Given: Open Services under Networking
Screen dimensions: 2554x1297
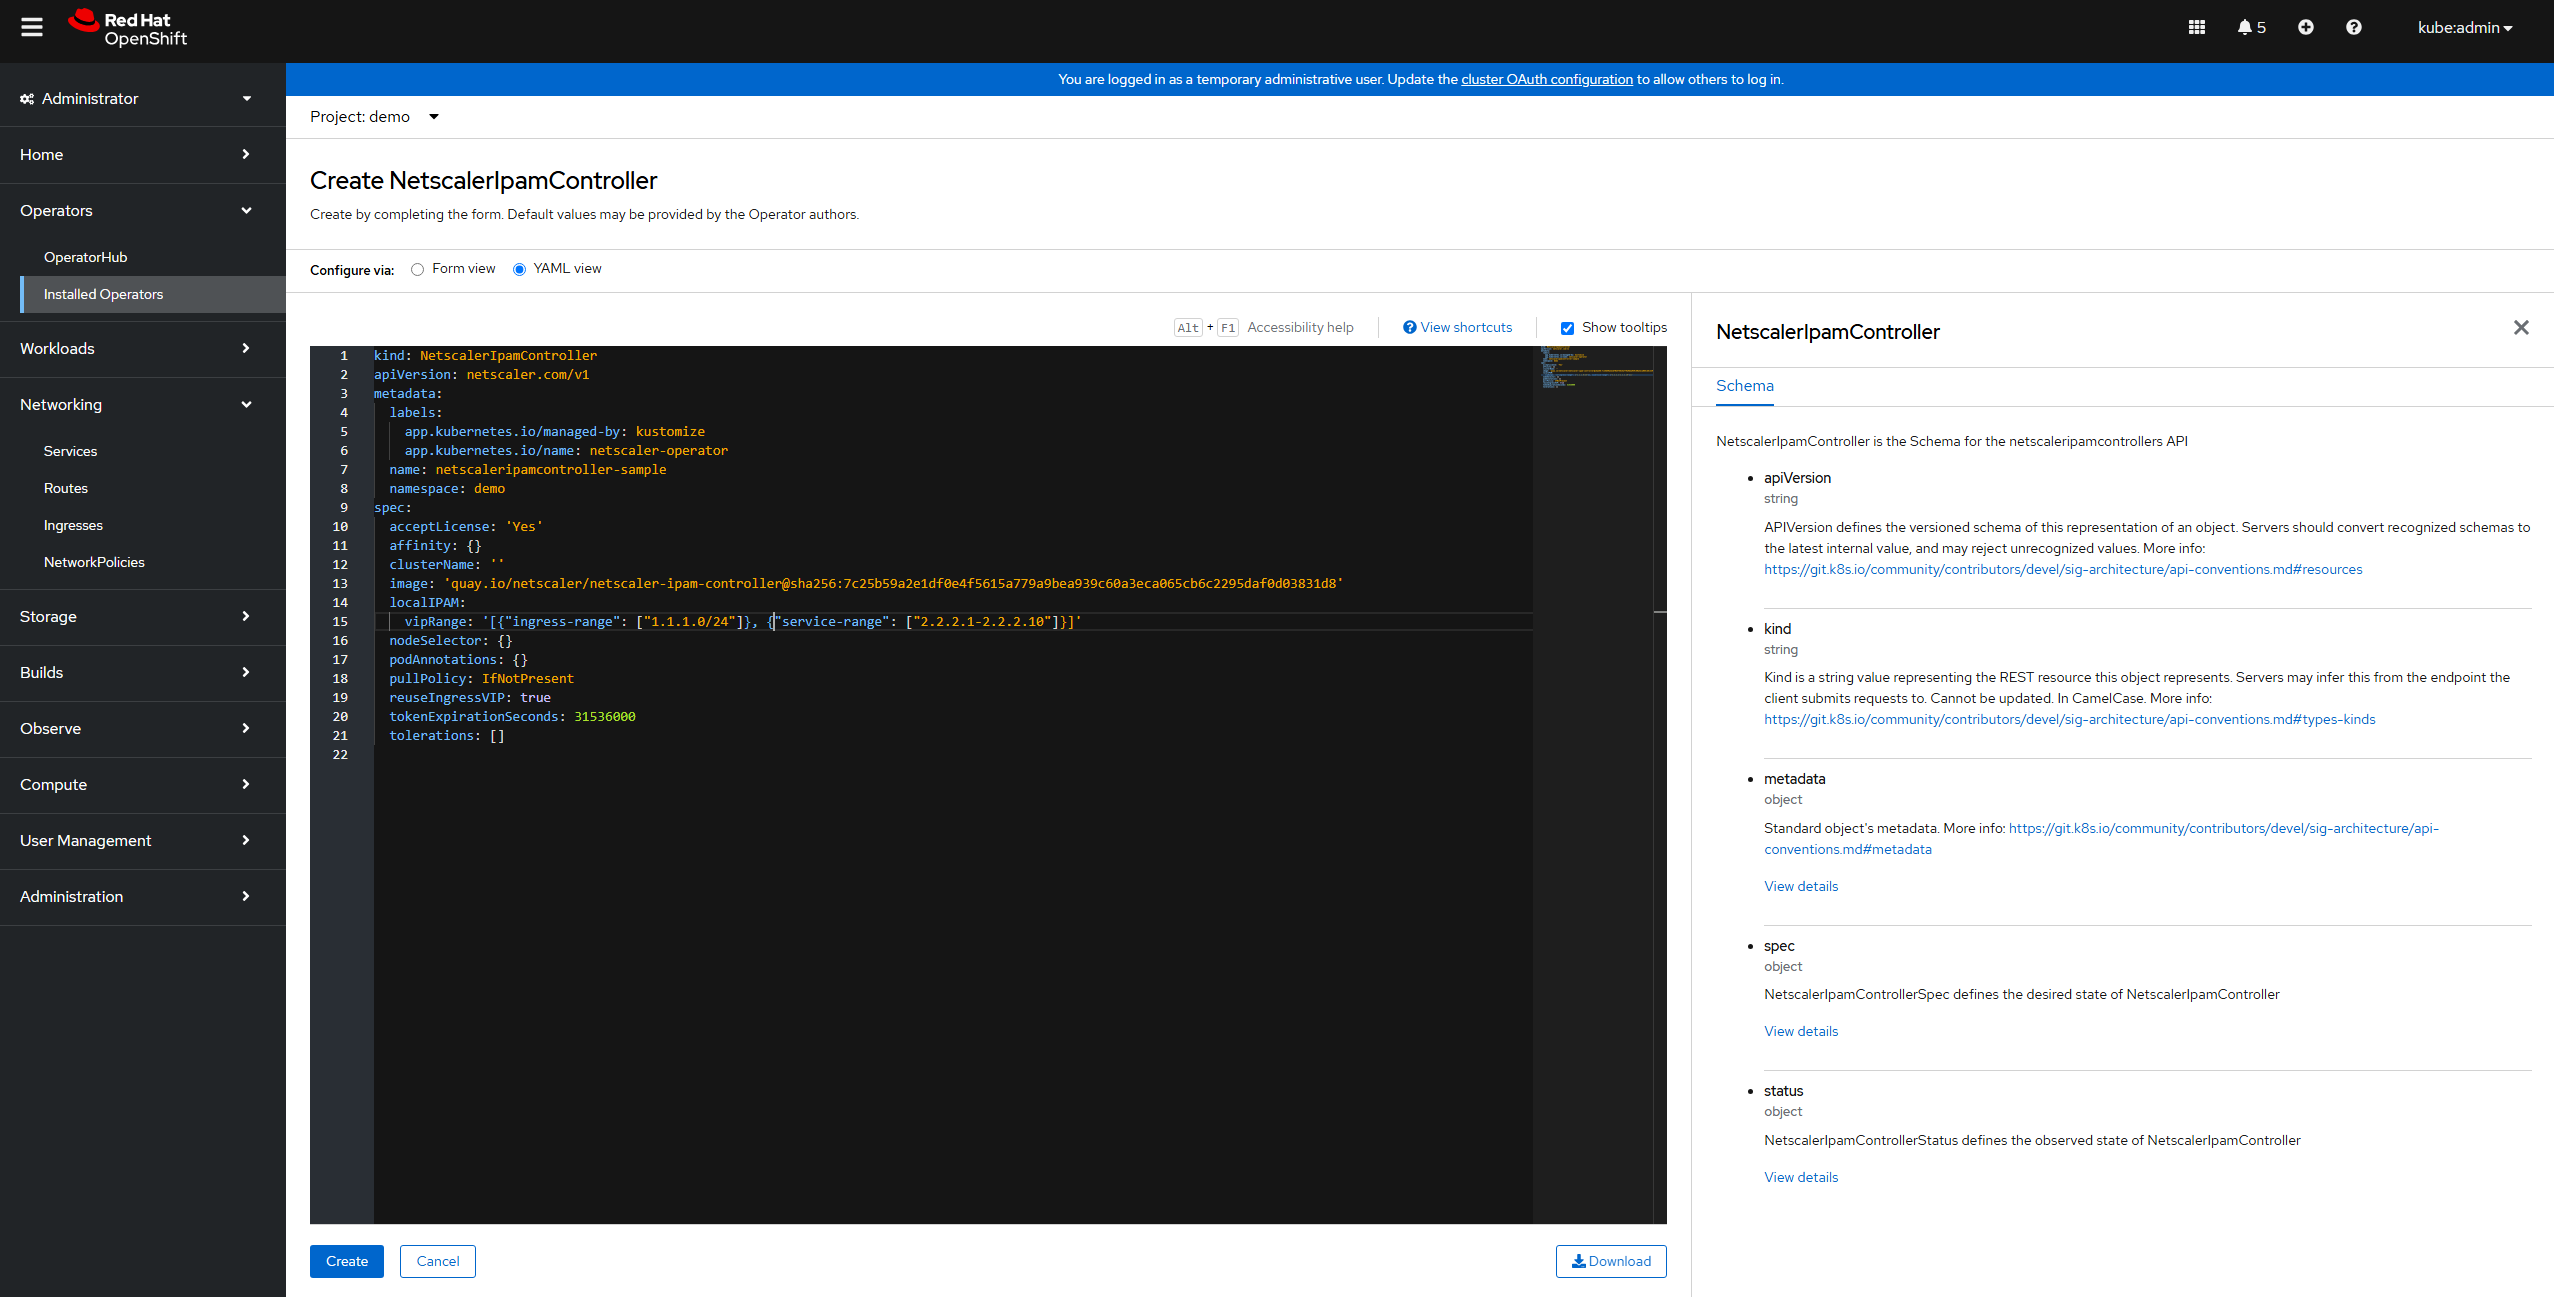Looking at the screenshot, I should tap(70, 451).
